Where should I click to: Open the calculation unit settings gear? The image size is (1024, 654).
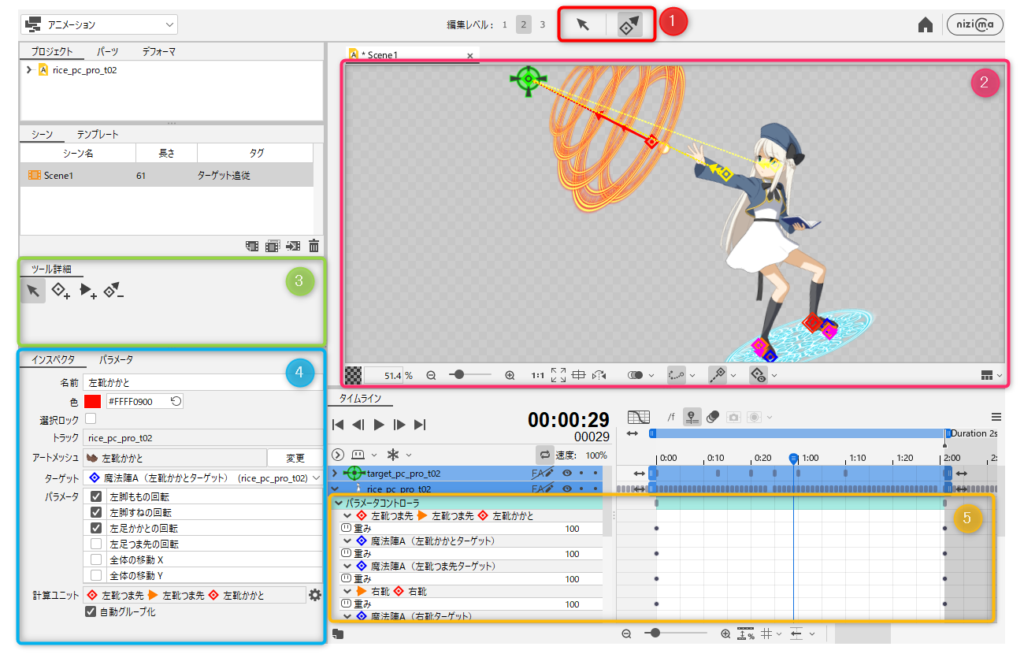pyautogui.click(x=315, y=595)
